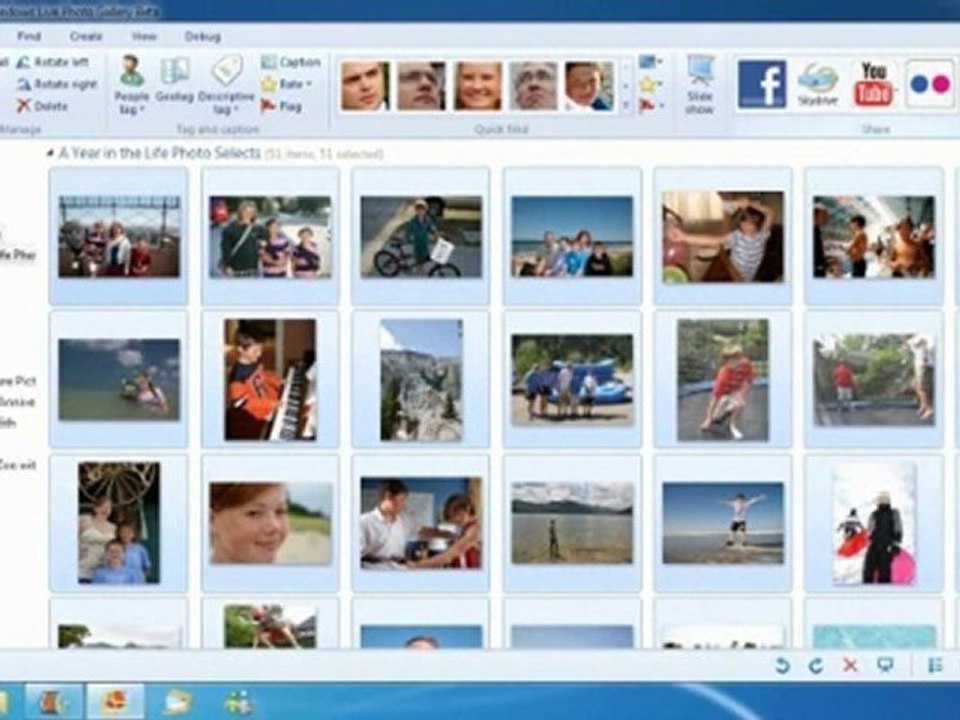This screenshot has width=960, height=720.
Task: Click Rotate right in the Manage group
Action: click(x=57, y=84)
